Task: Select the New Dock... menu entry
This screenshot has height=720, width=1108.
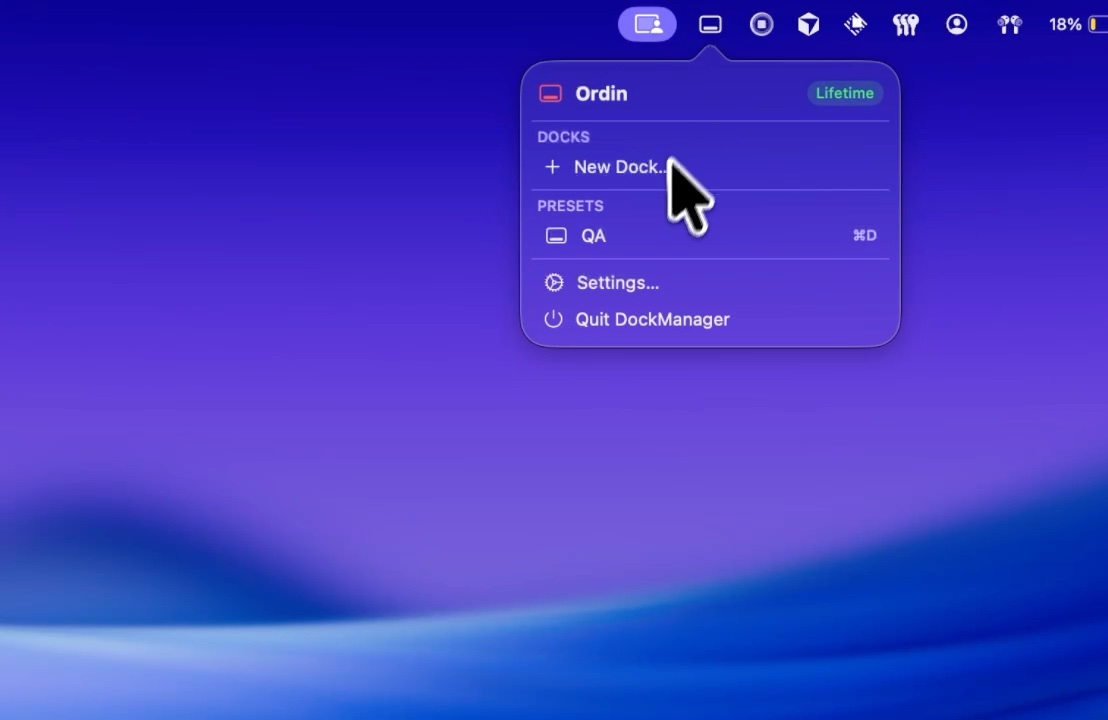Action: [710, 167]
